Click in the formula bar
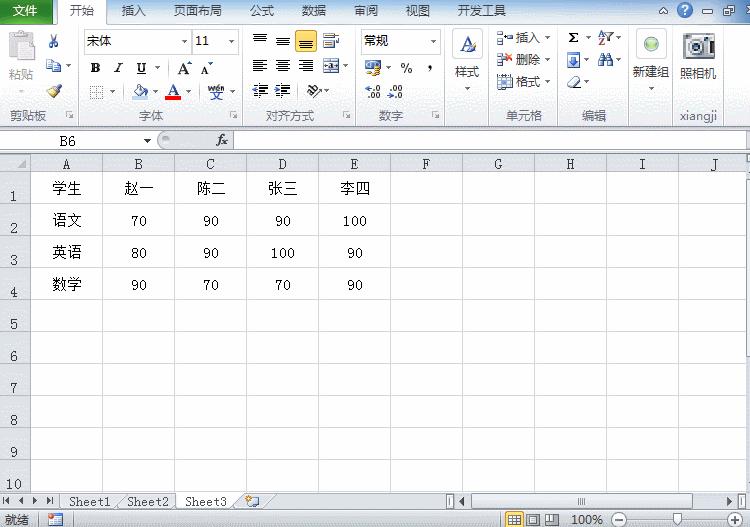 [490, 141]
